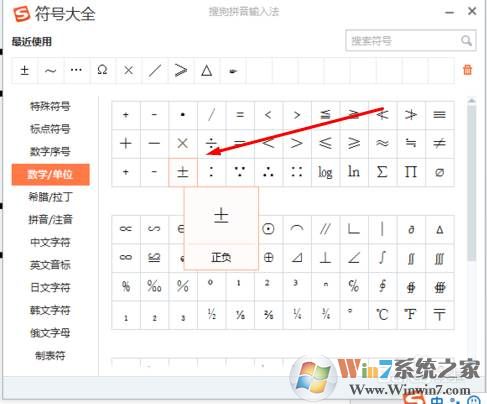Minimize the 符号大全 window
Screen dimensions: 487x404
point(449,12)
